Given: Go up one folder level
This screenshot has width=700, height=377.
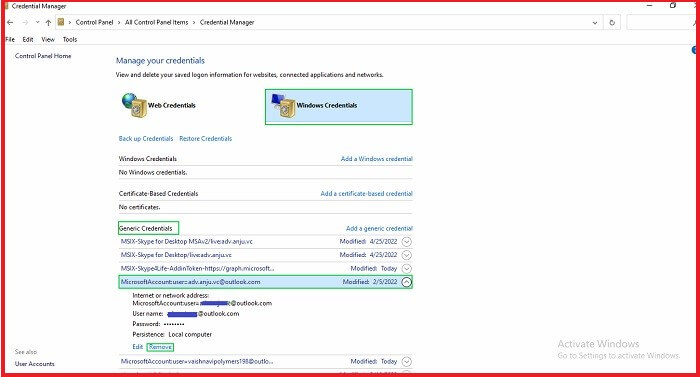Looking at the screenshot, I should click(x=48, y=22).
